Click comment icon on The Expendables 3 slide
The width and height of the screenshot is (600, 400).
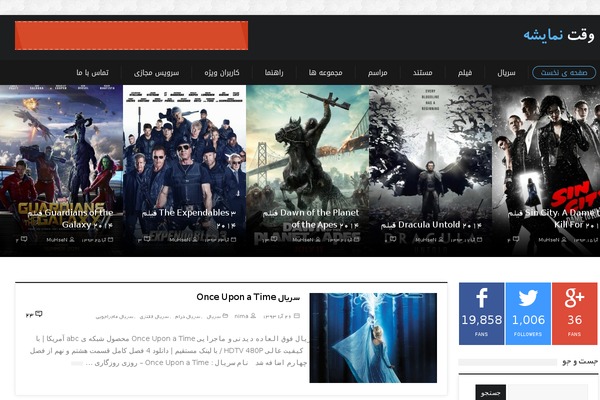pyautogui.click(x=147, y=239)
